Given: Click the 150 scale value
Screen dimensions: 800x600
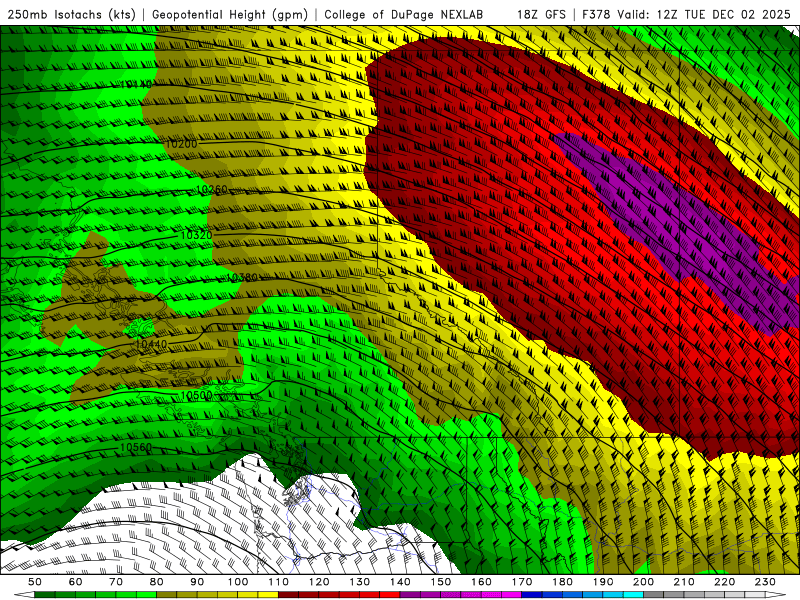Looking at the screenshot, I should coord(441,582).
